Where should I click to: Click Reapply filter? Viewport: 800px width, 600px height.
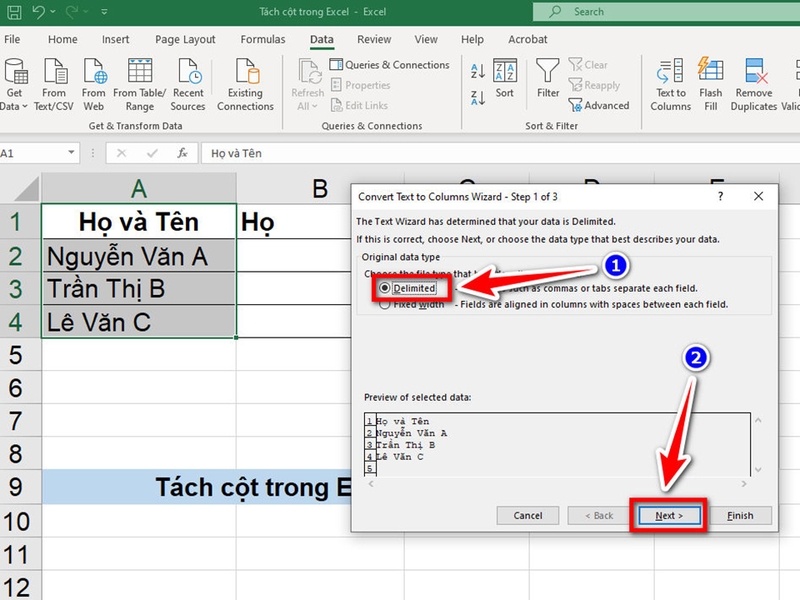pyautogui.click(x=594, y=85)
